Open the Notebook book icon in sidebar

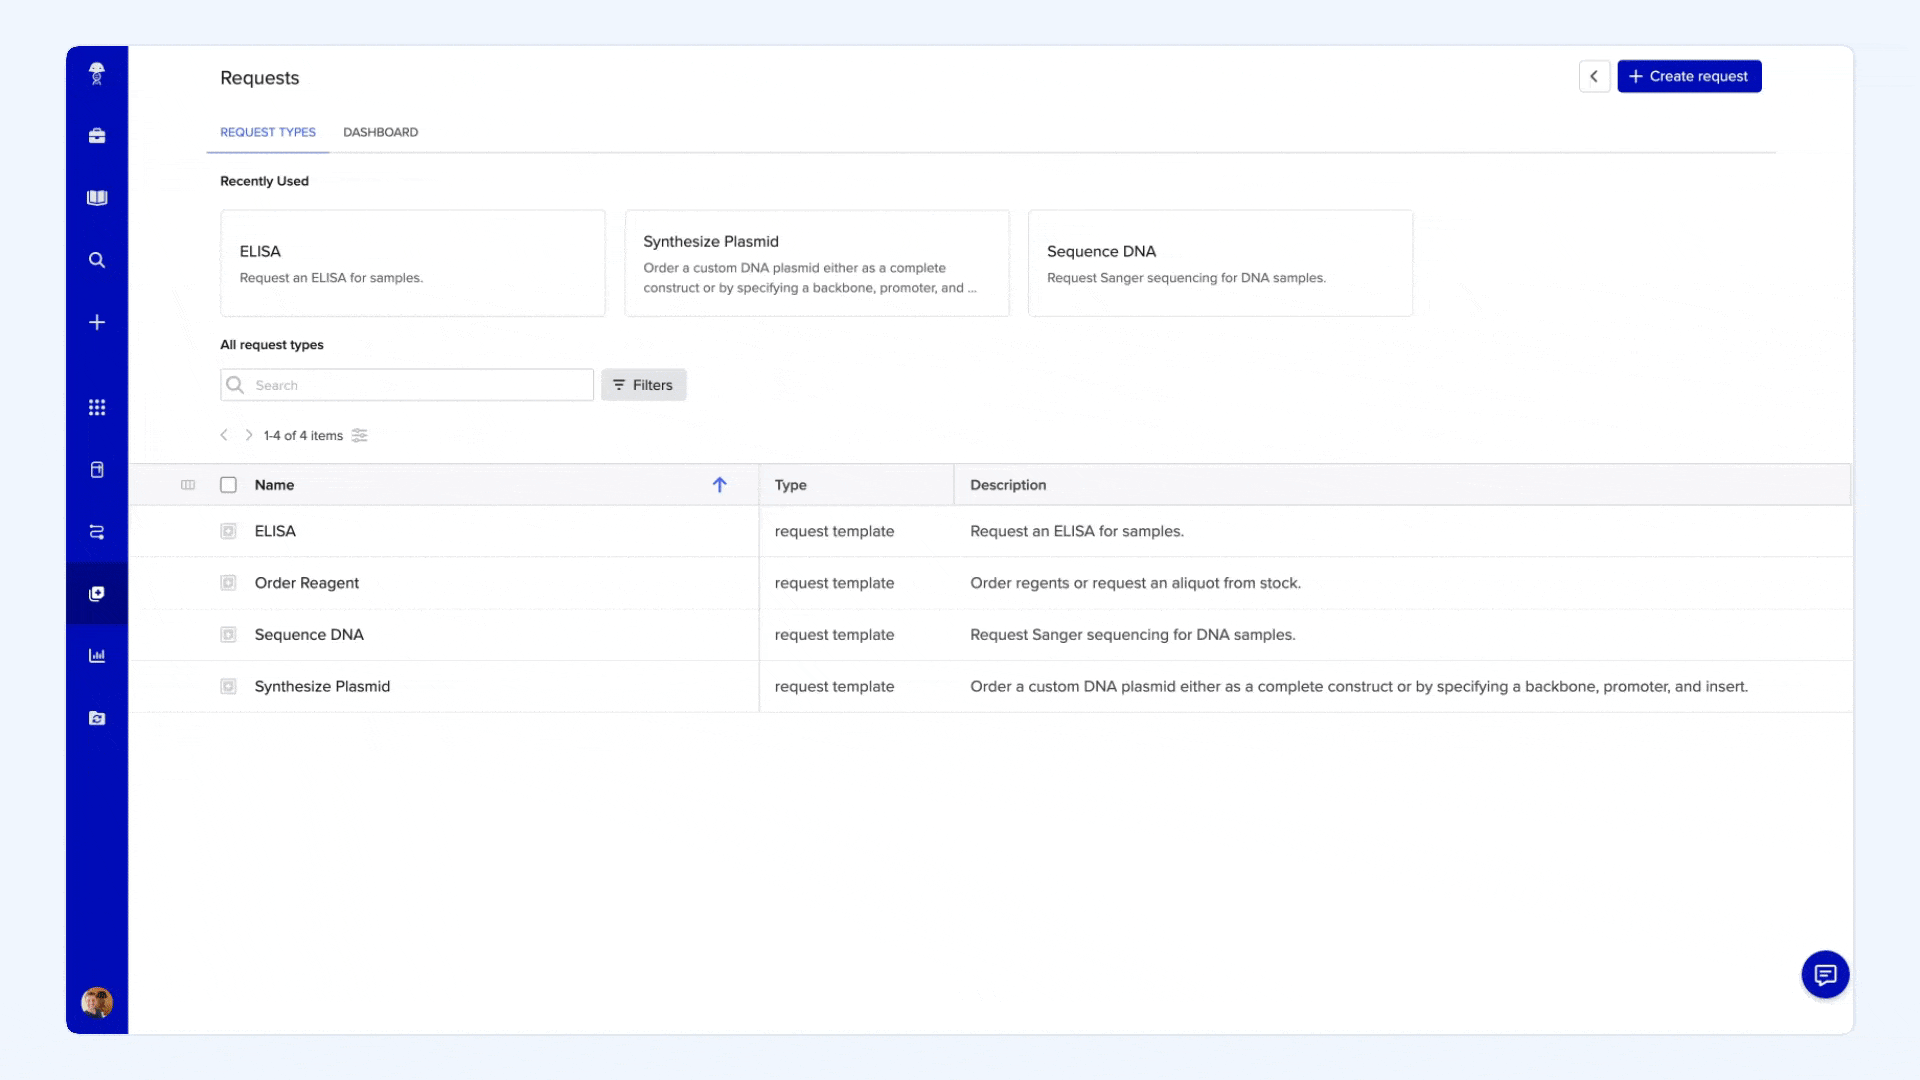pyautogui.click(x=97, y=198)
